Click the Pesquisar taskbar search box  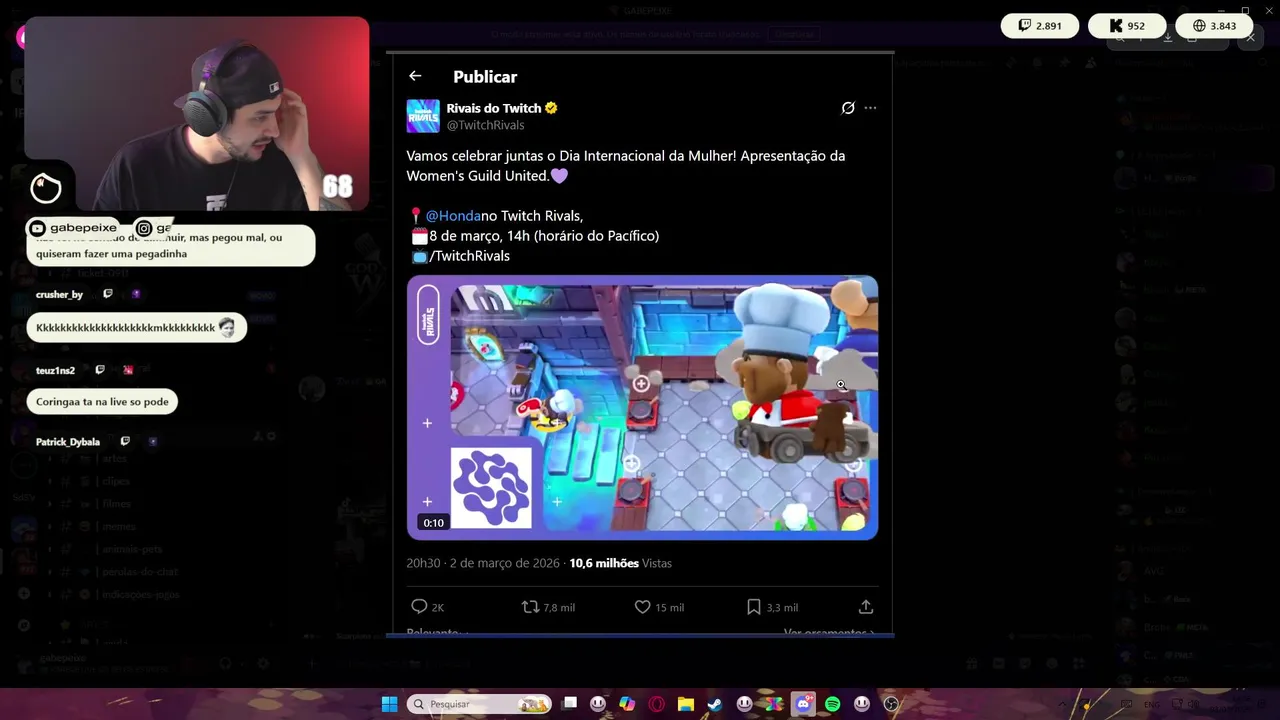coord(479,704)
